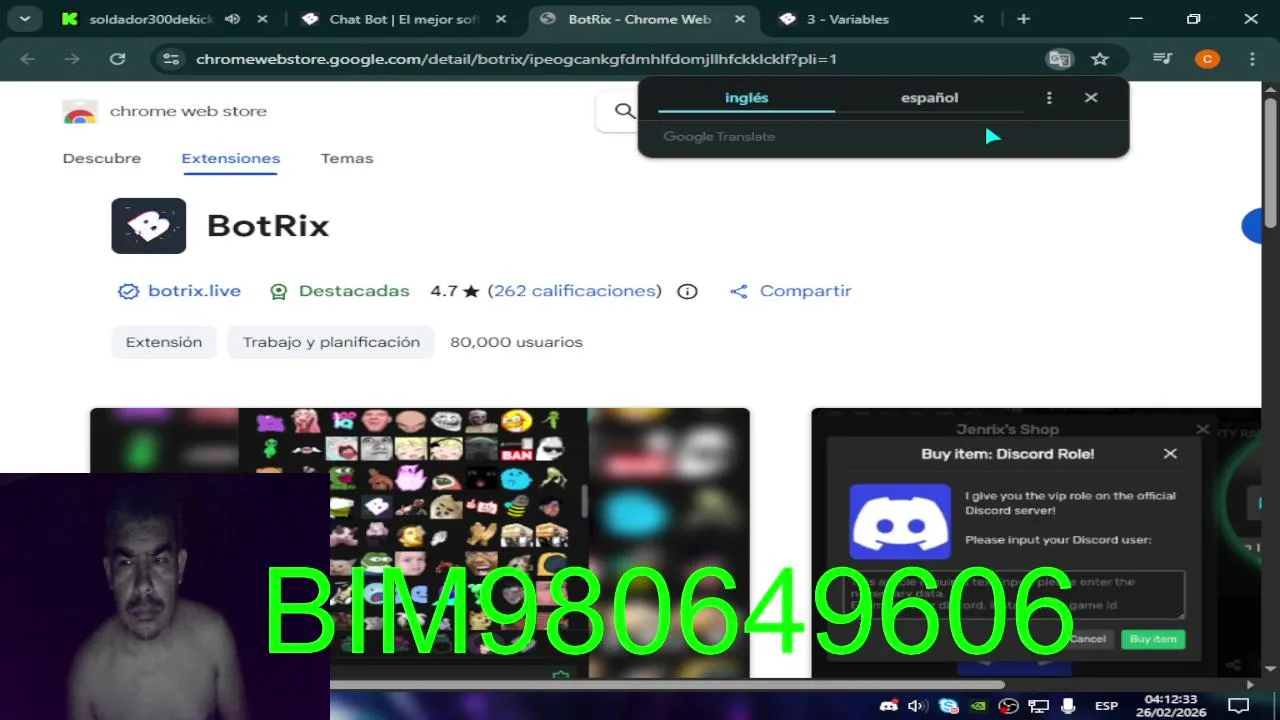Go back to previous page

point(28,59)
